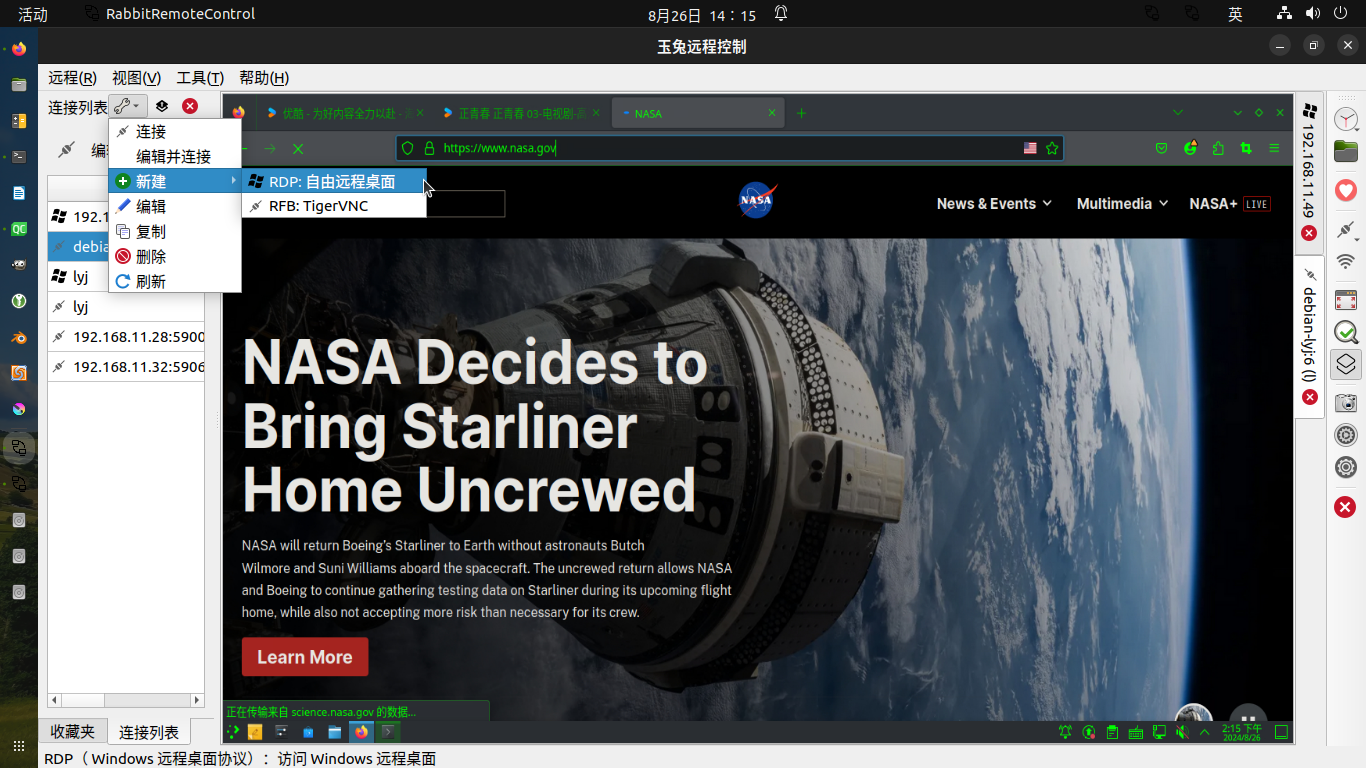Close the 192.168.11.49 connection tab
This screenshot has width=1366, height=768.
point(1309,233)
